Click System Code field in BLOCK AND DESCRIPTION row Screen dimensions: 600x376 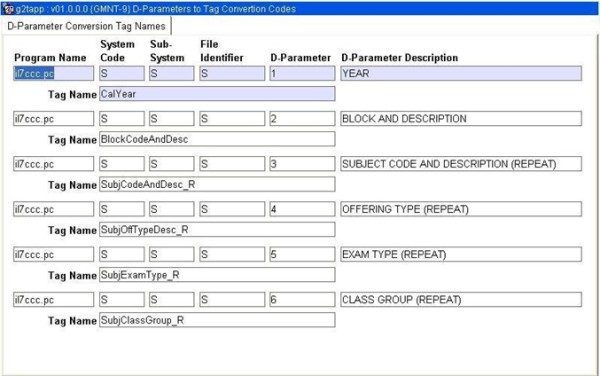122,119
